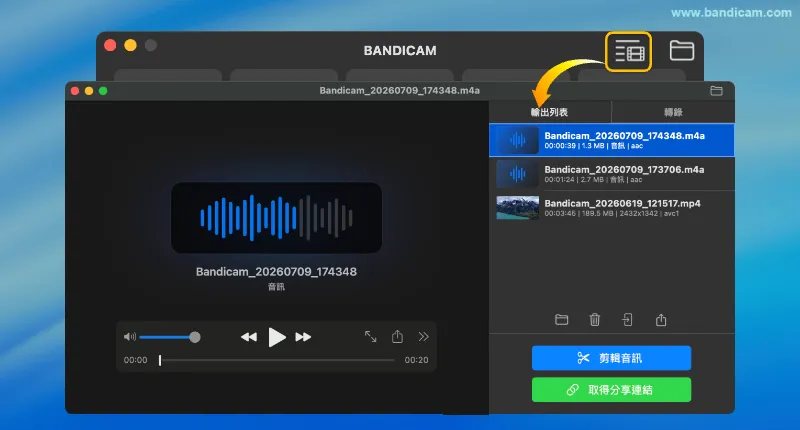Mute audio via the speaker icon
The width and height of the screenshot is (800, 430).
[130, 337]
